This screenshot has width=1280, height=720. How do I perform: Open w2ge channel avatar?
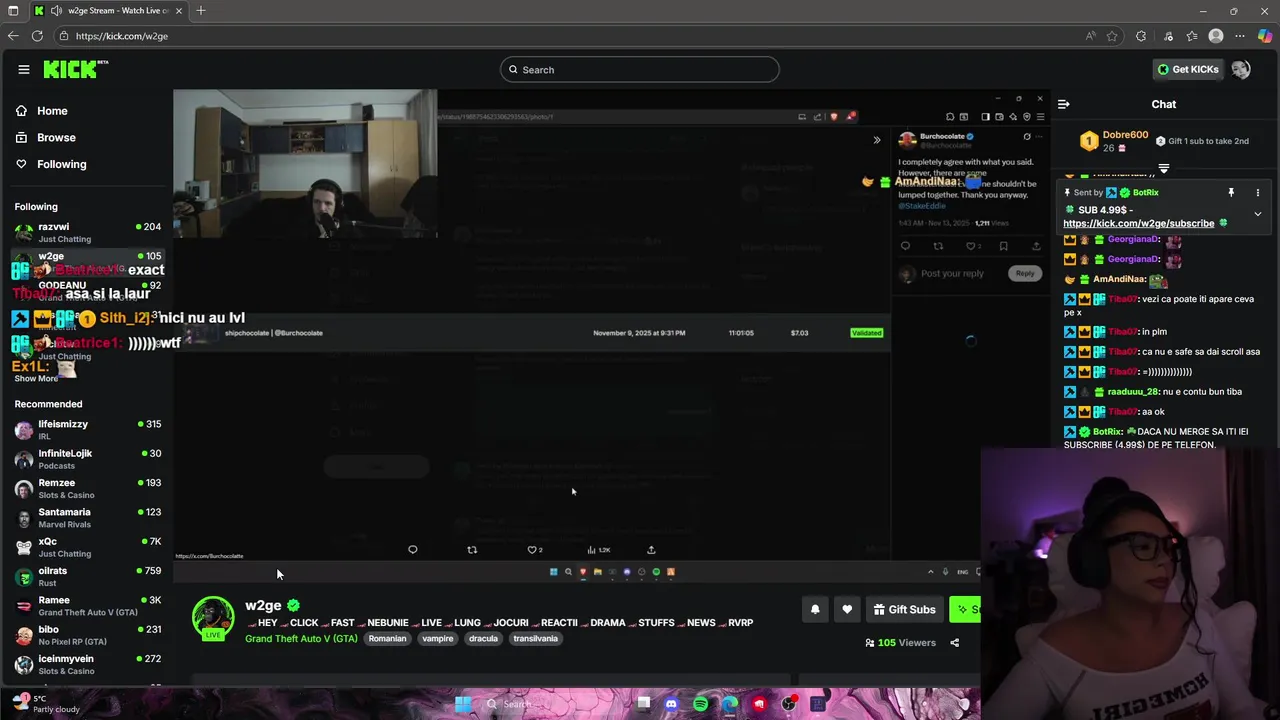tap(213, 617)
